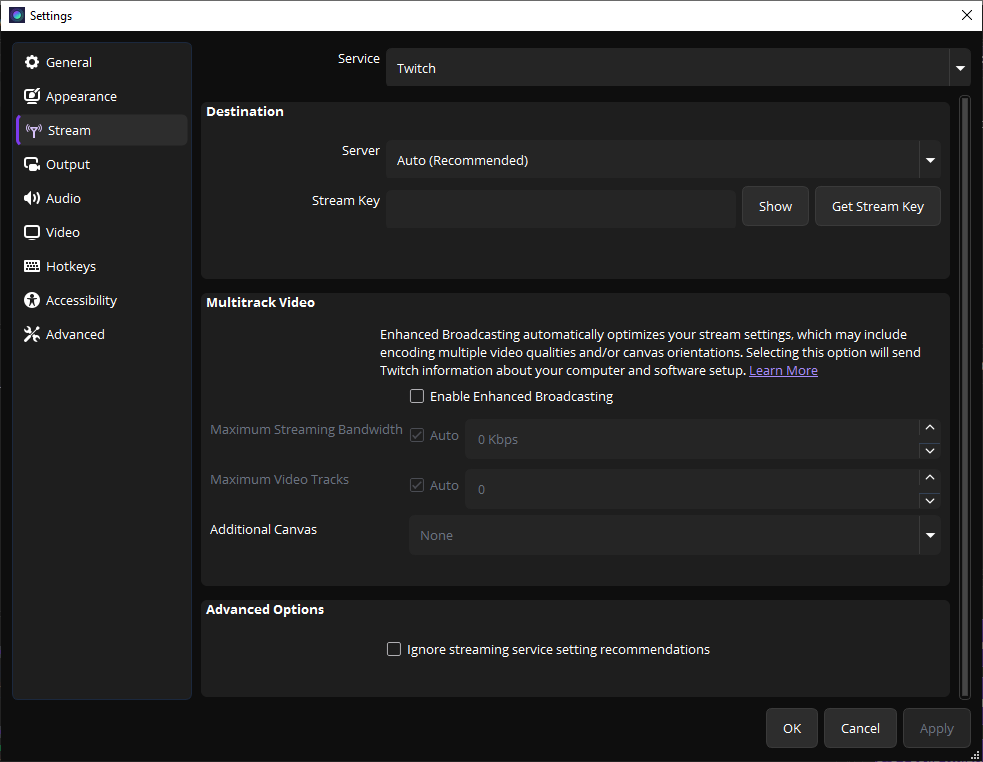The height and width of the screenshot is (762, 983).
Task: Click the Destination section heading
Action: tap(245, 112)
